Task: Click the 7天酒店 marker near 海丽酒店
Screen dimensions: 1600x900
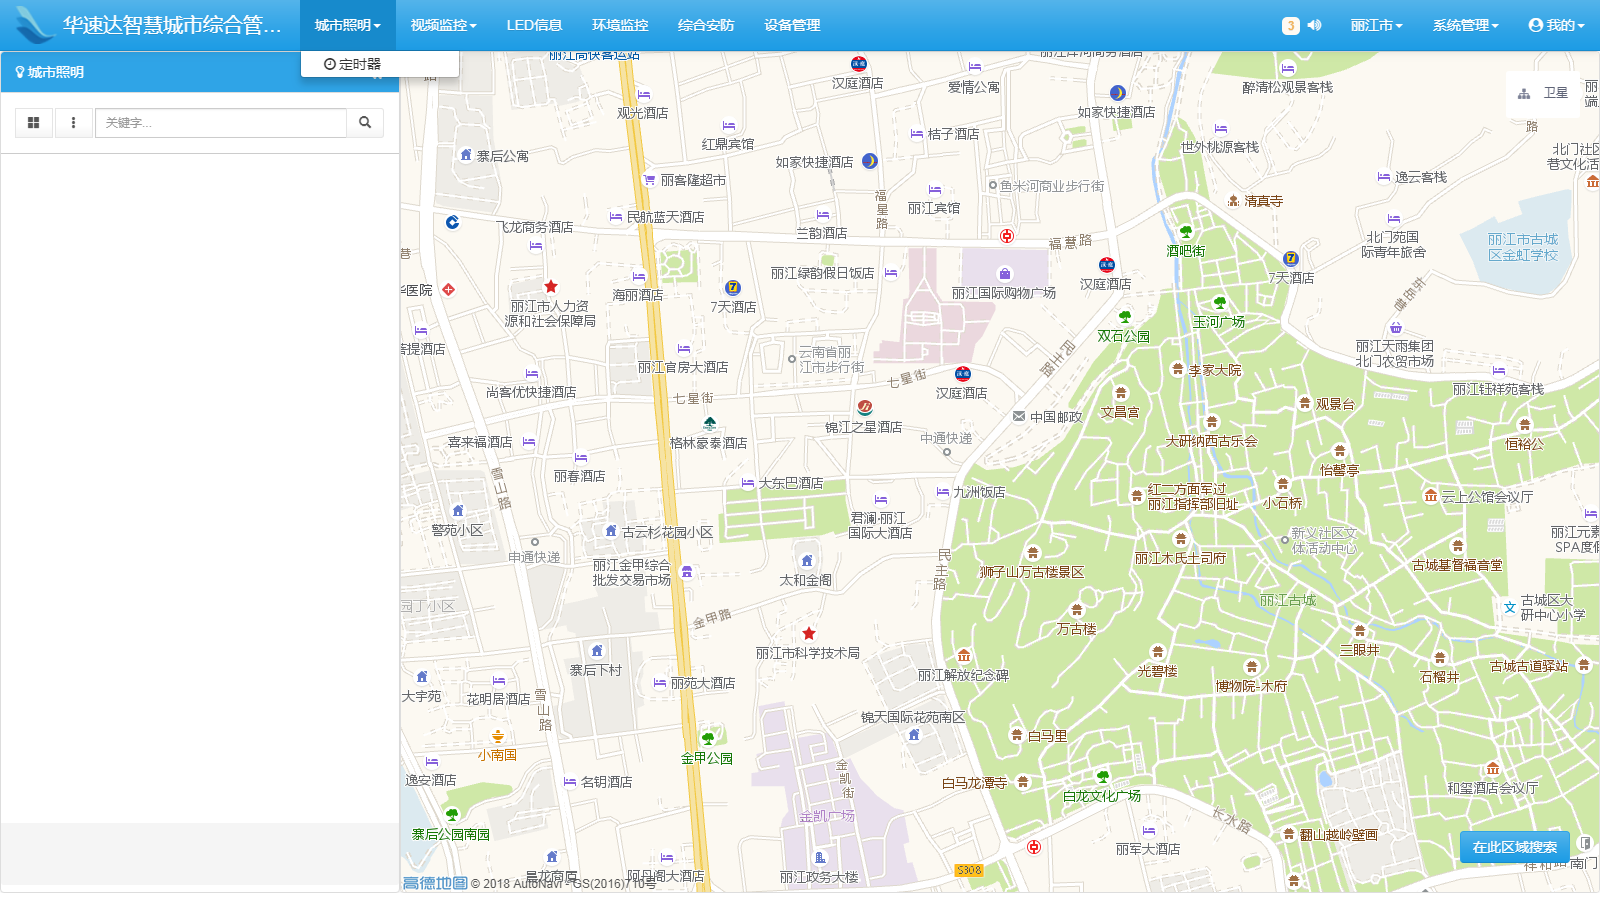Action: (x=733, y=288)
